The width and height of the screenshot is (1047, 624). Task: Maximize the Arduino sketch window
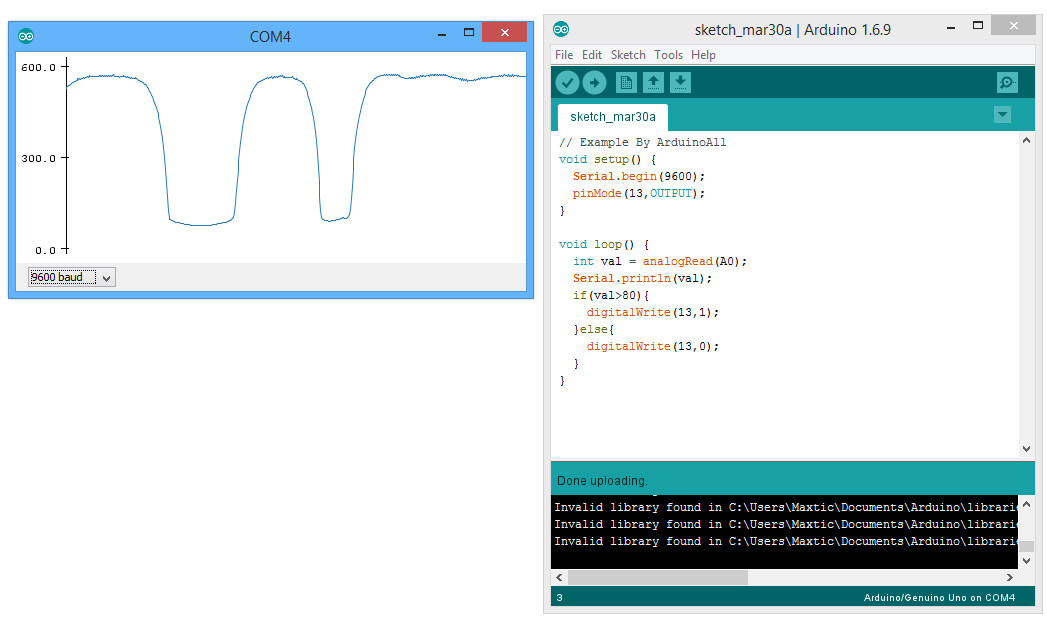click(978, 25)
